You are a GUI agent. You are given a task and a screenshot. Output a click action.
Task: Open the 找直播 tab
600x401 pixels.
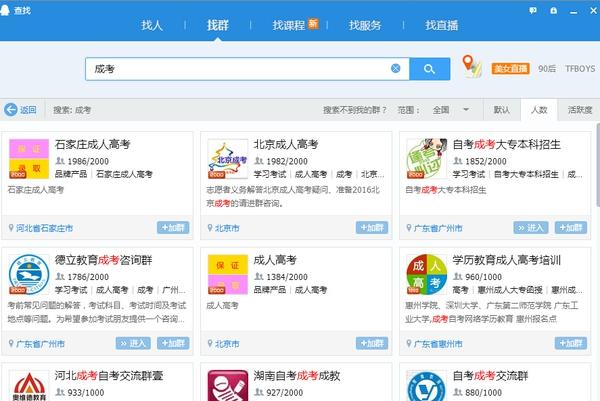442,25
